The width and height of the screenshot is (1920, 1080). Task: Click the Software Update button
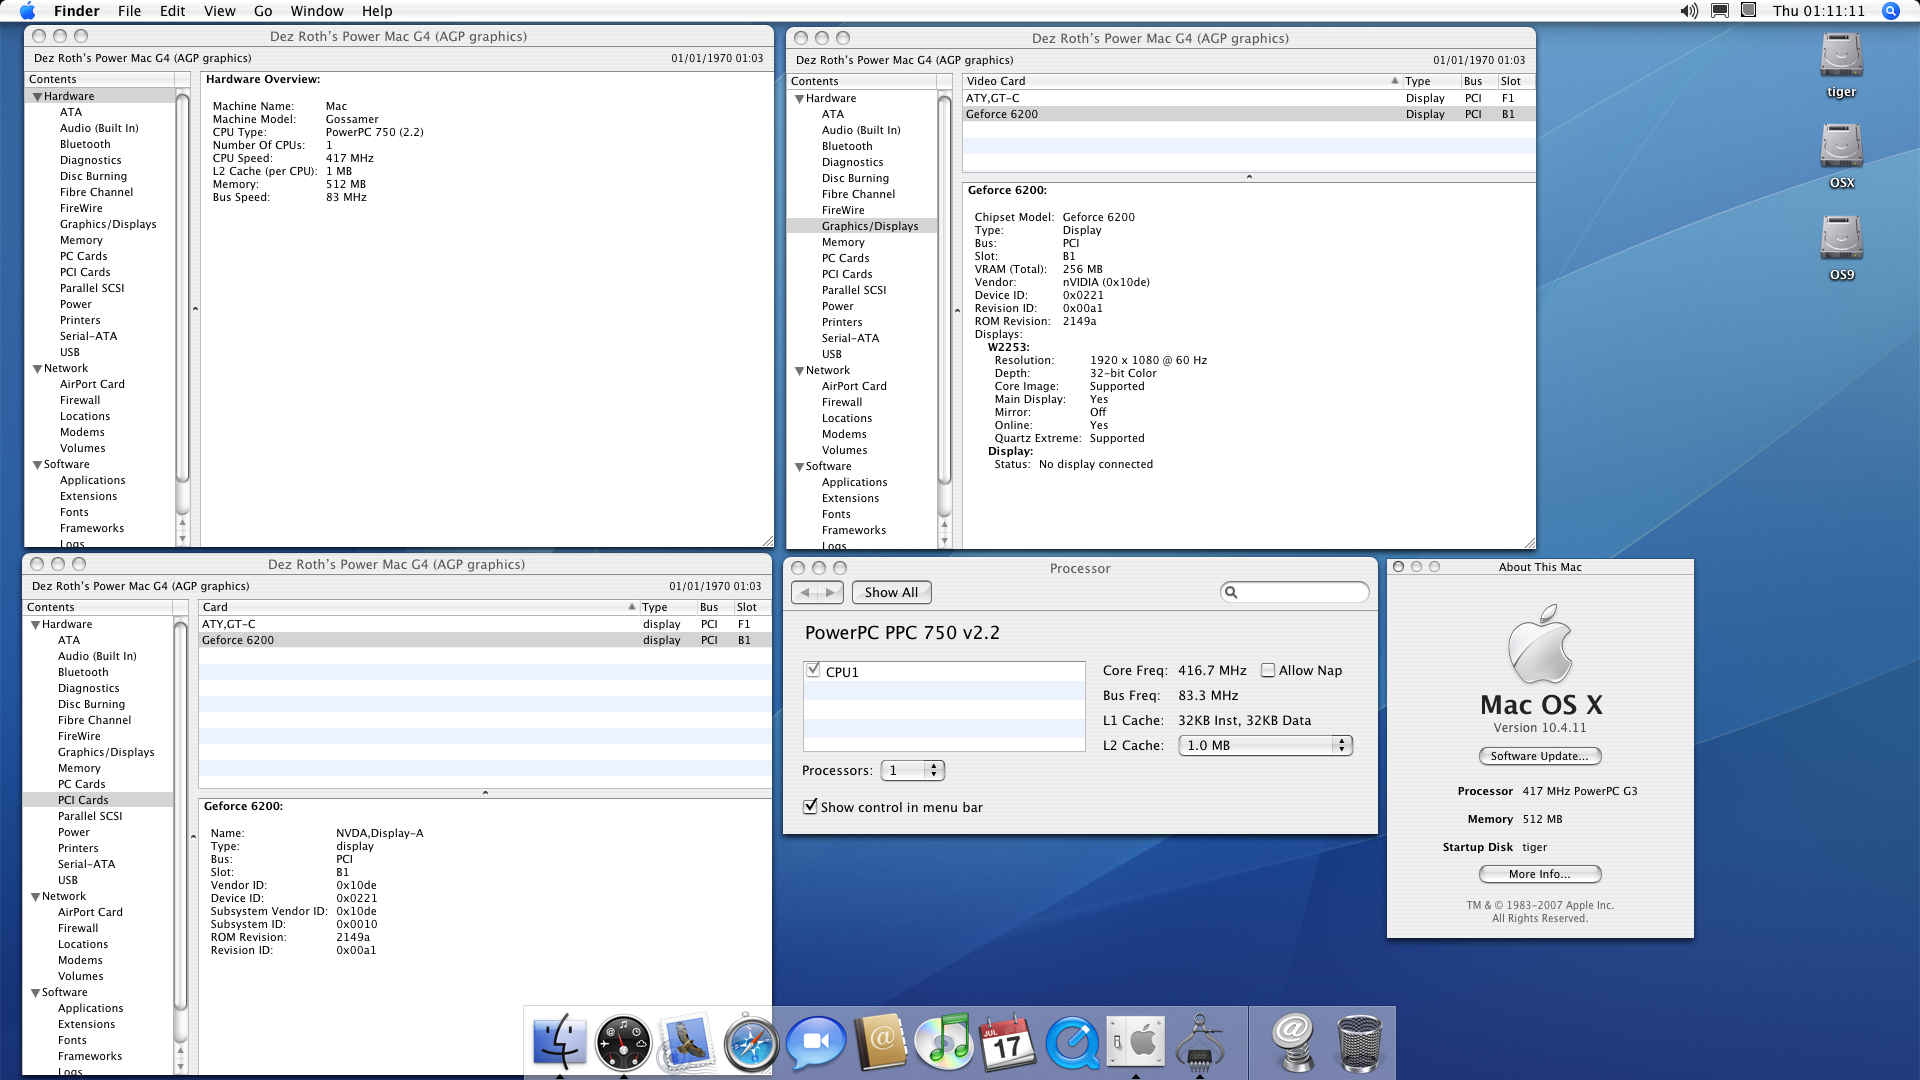[x=1540, y=757]
